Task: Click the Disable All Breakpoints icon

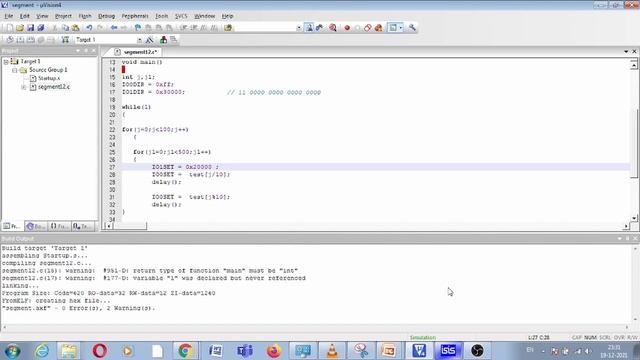Action: (368, 28)
